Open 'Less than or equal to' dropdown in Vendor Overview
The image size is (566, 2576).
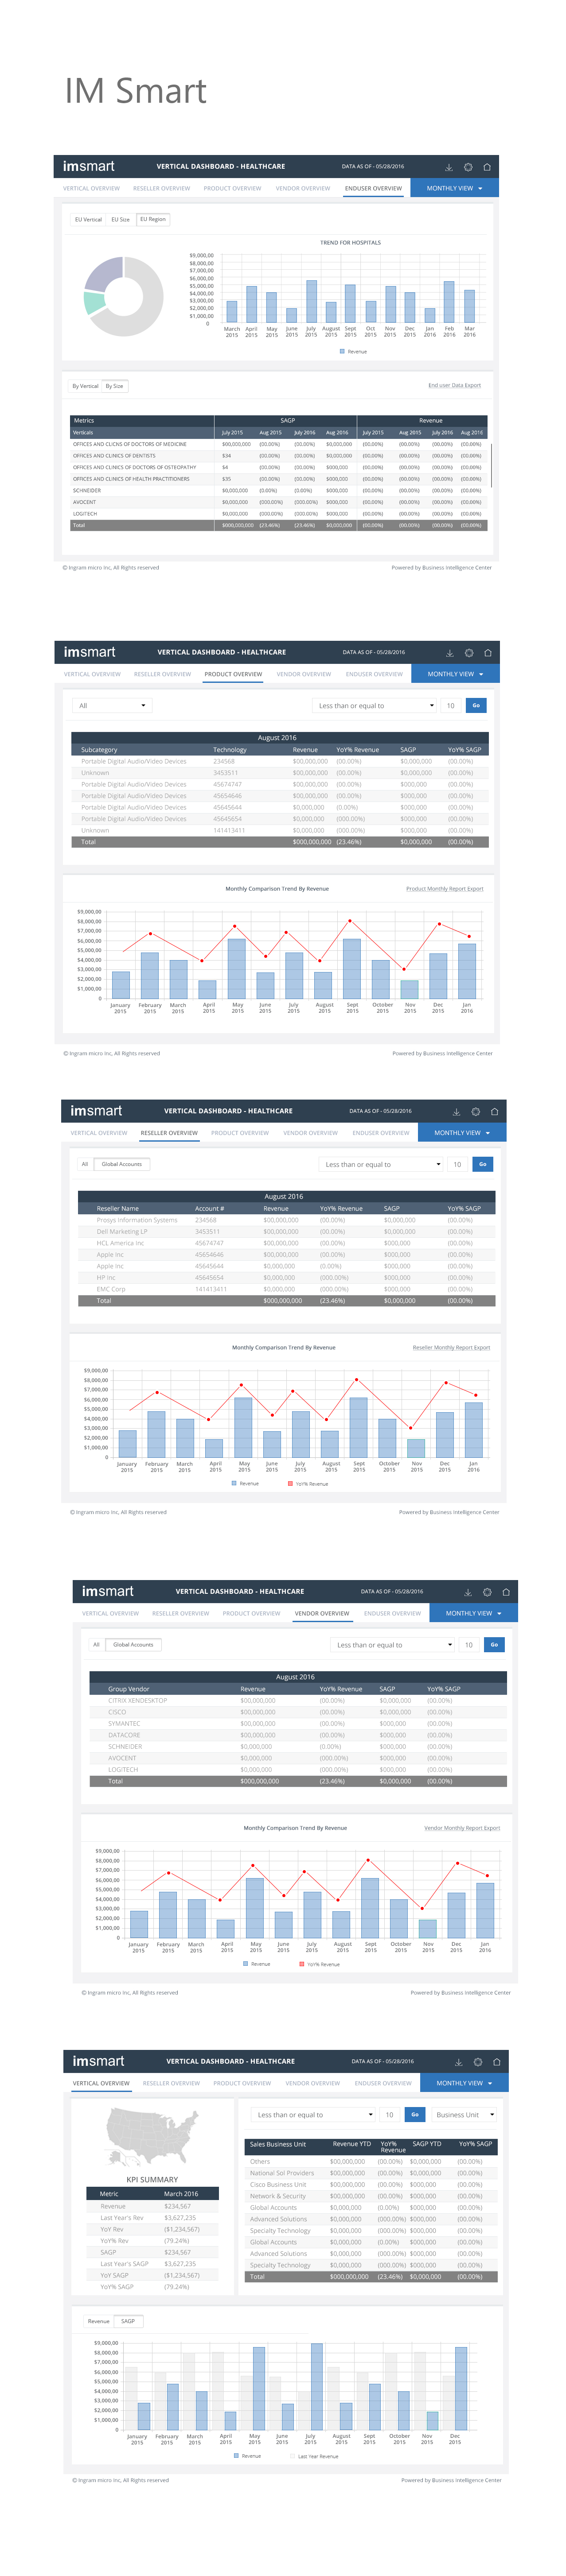point(393,1645)
